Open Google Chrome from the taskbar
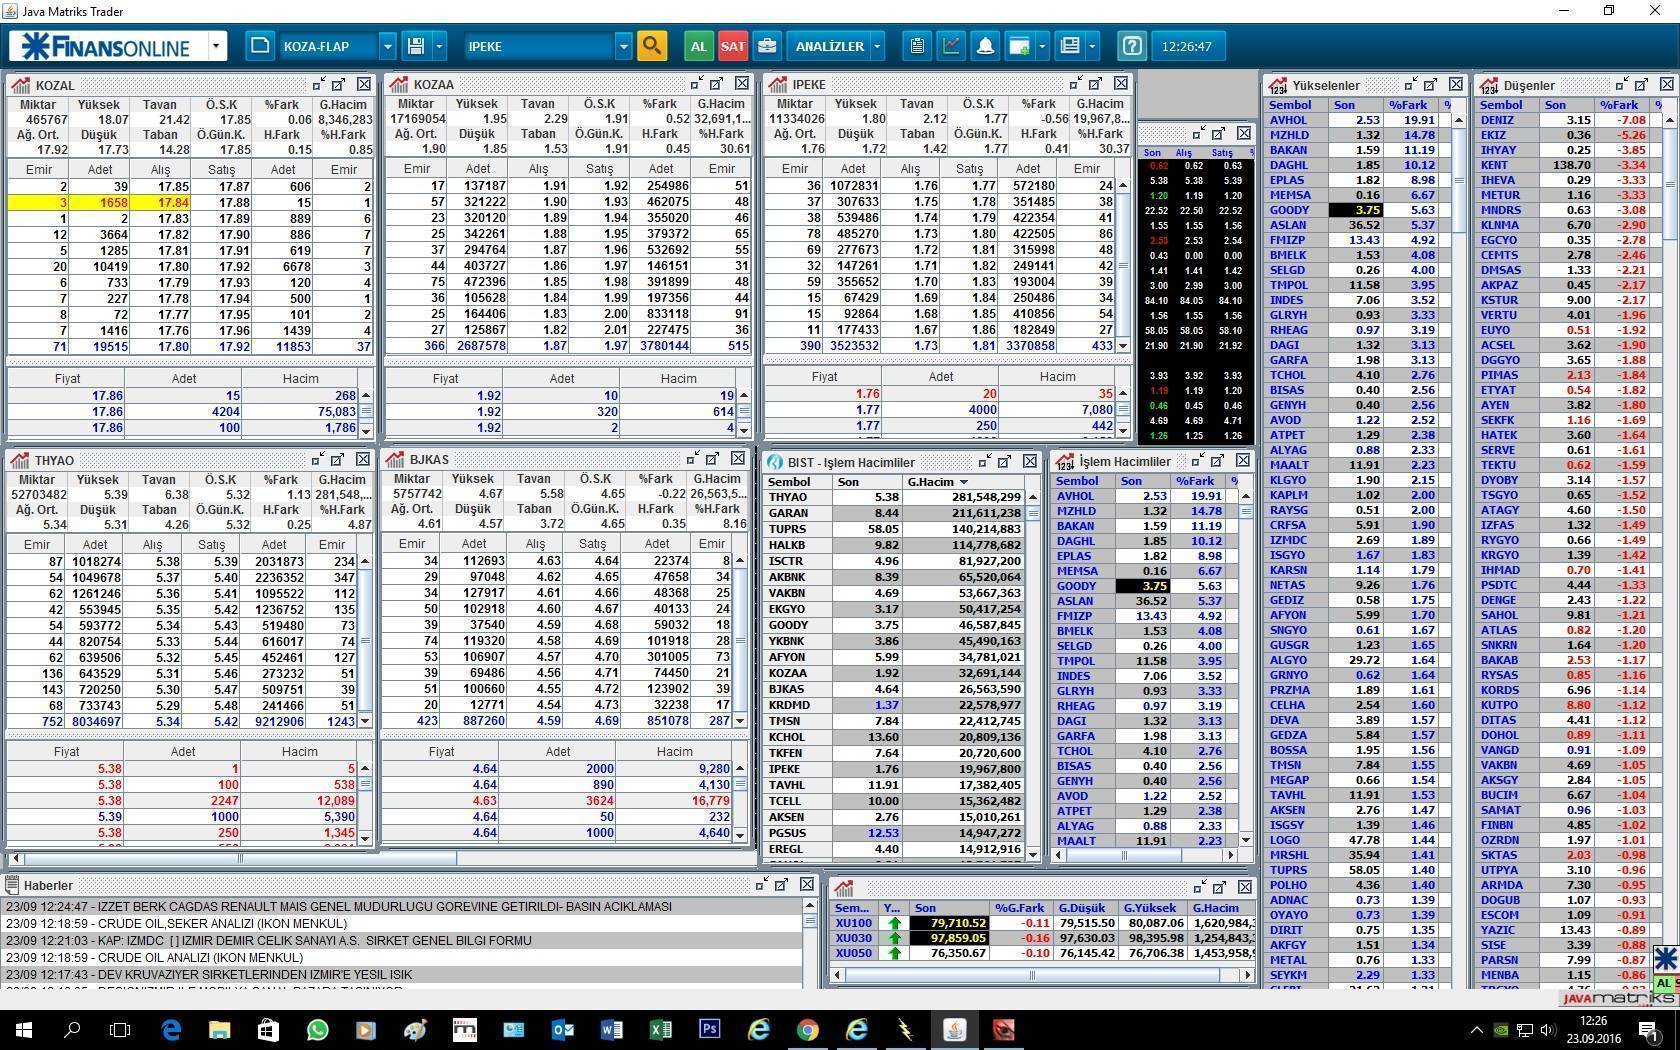 (808, 1029)
